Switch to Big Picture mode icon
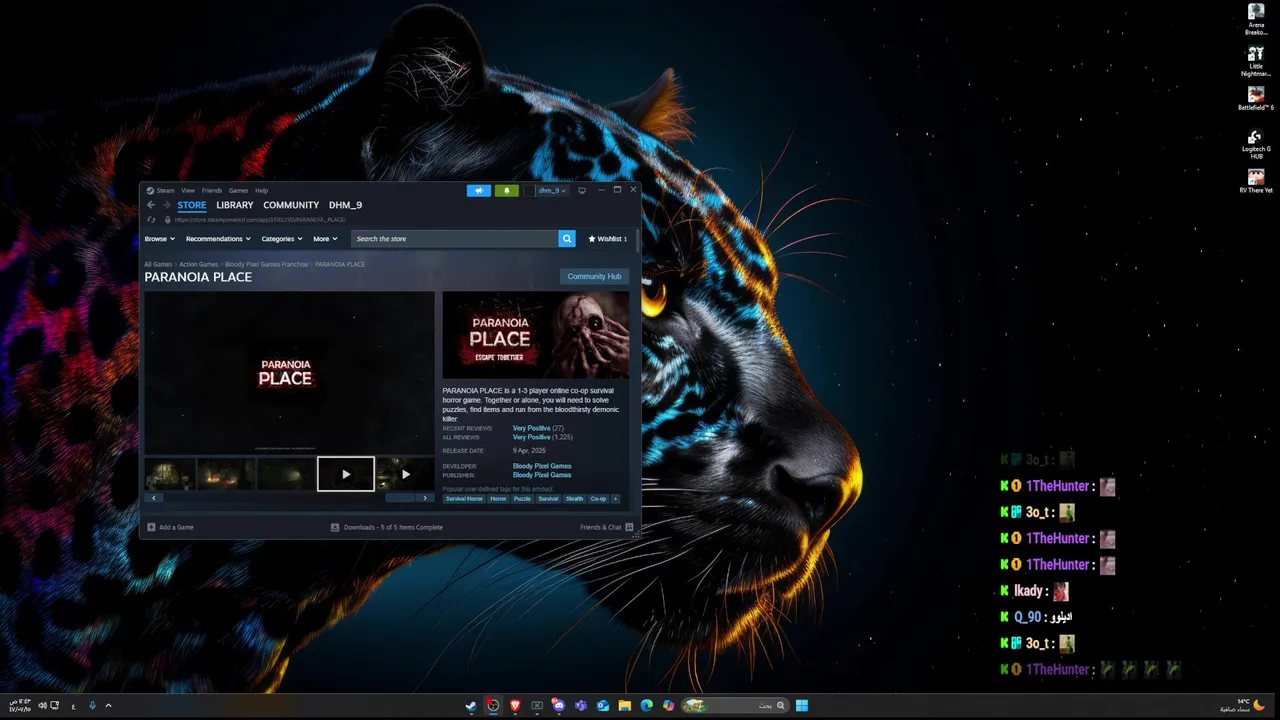 coord(582,190)
